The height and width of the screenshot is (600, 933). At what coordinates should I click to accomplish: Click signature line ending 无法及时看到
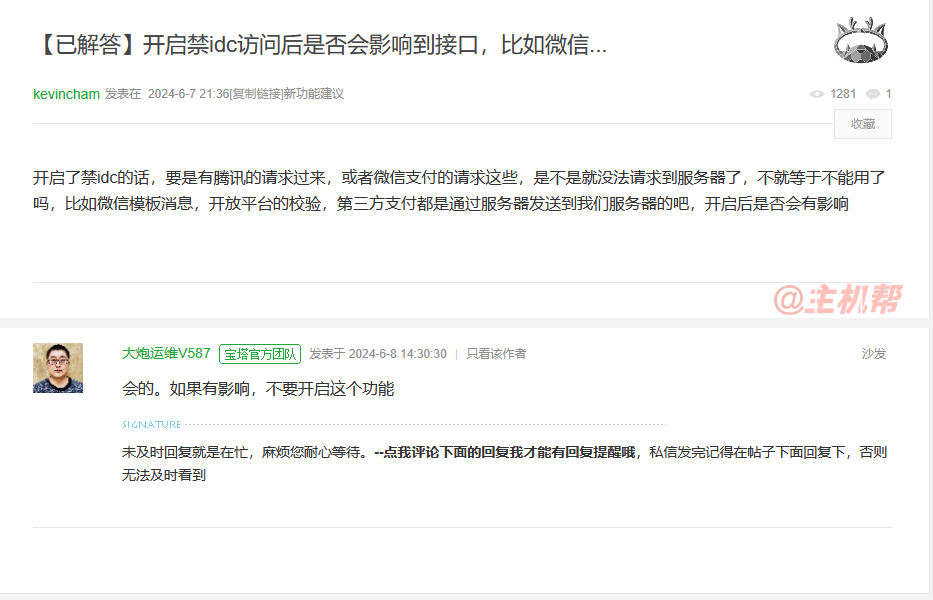tap(164, 475)
